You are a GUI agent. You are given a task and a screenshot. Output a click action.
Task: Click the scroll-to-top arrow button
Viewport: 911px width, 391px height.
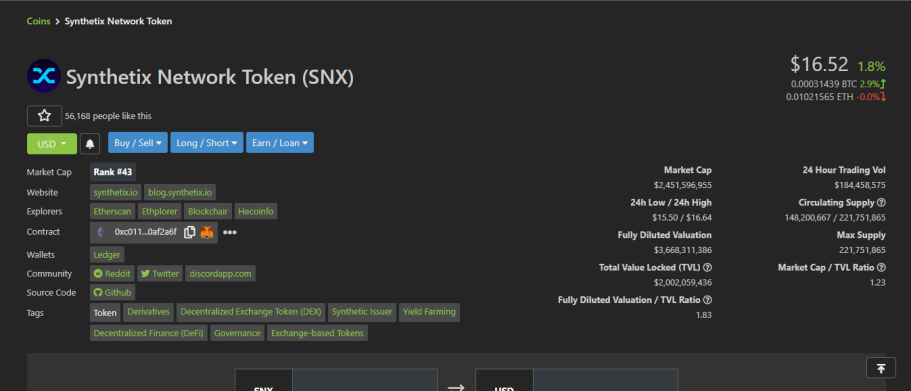[881, 368]
